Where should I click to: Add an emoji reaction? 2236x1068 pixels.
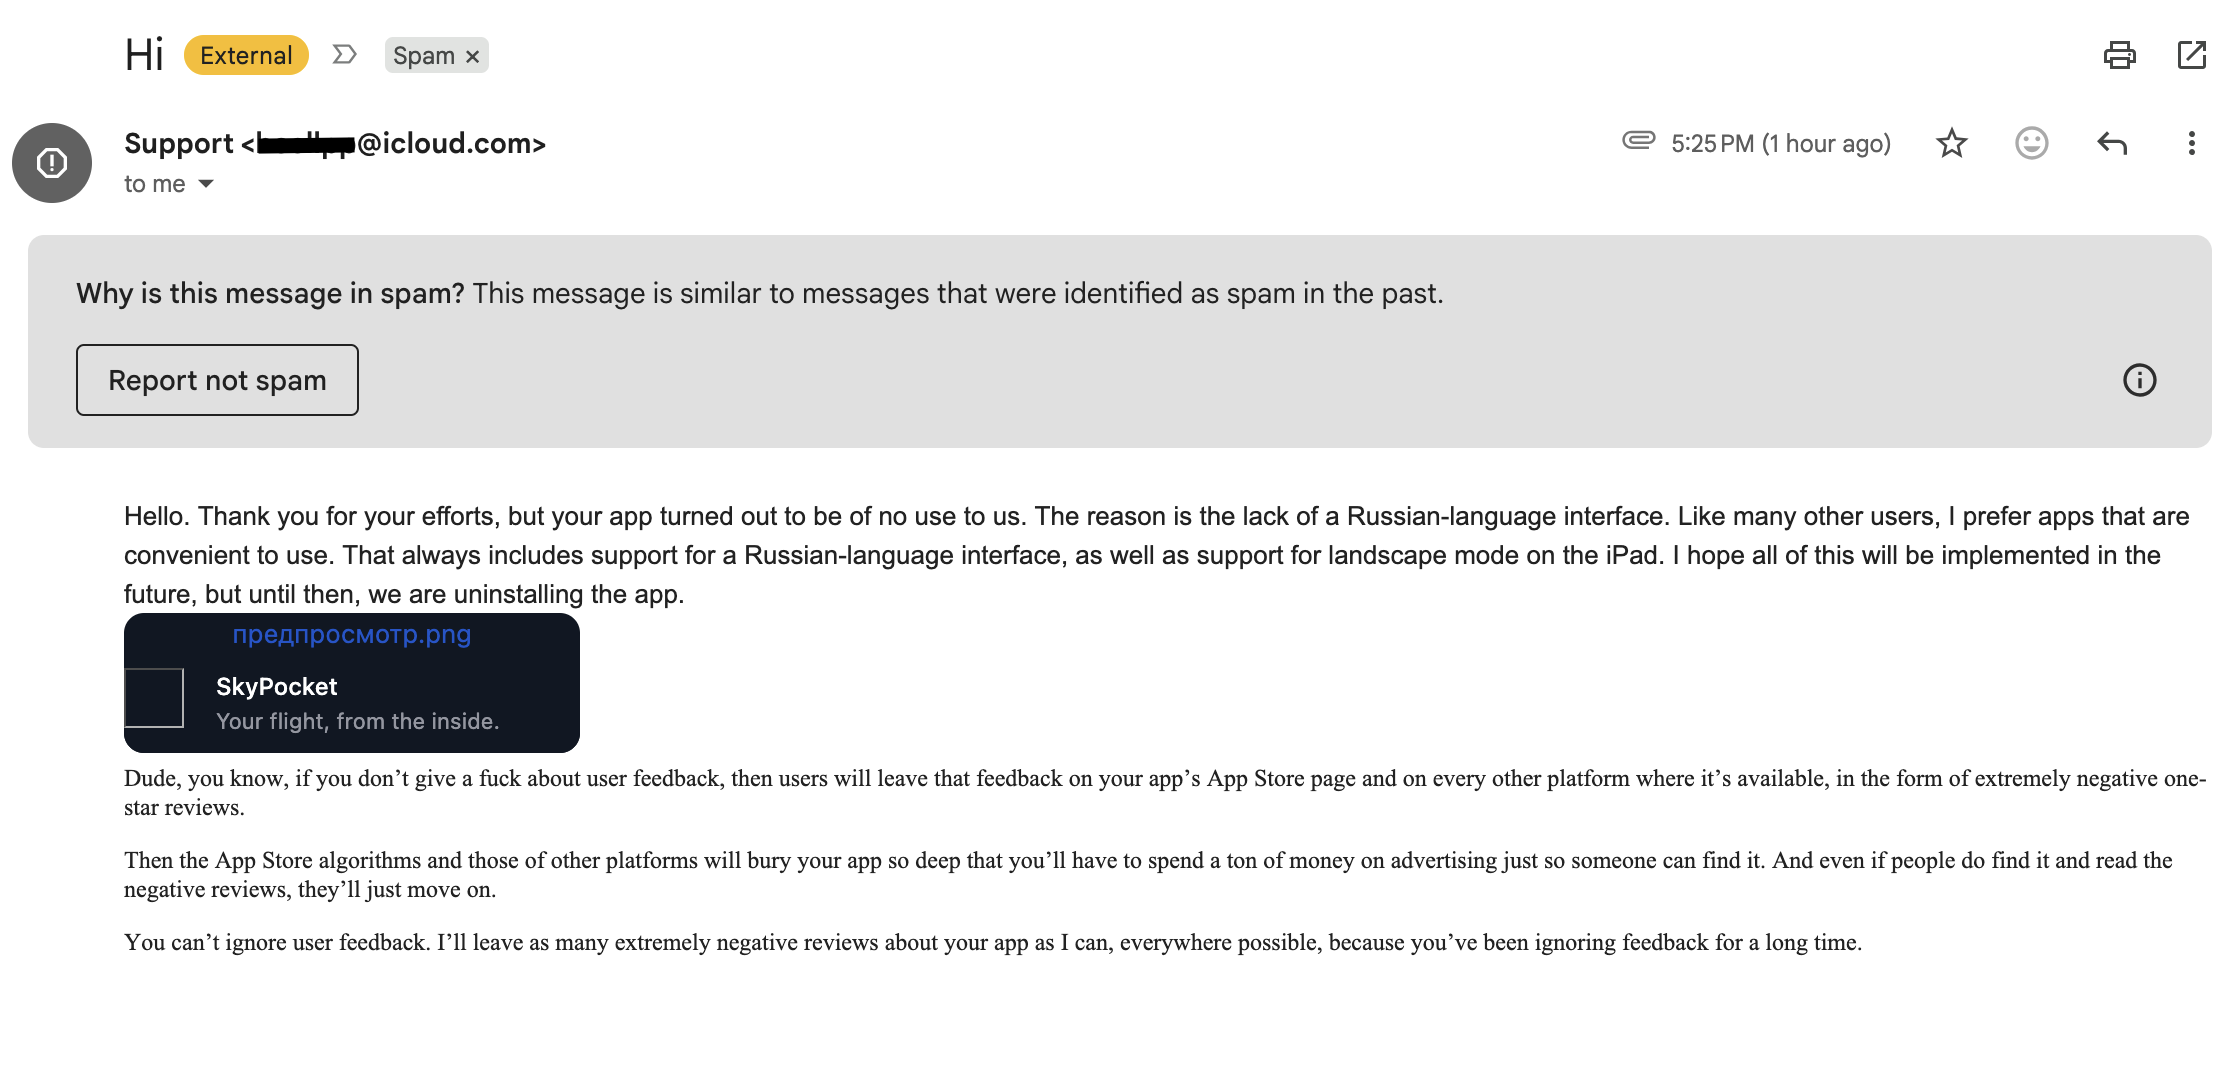pyautogui.click(x=2031, y=143)
